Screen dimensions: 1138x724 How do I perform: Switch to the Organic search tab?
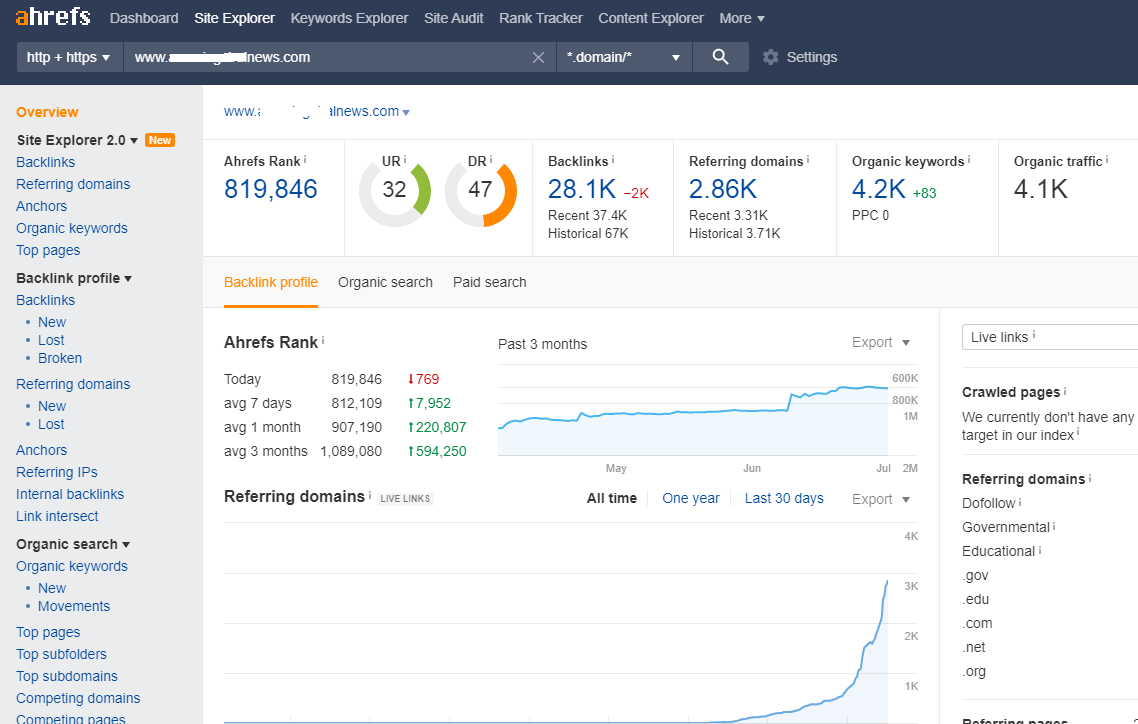coord(385,282)
